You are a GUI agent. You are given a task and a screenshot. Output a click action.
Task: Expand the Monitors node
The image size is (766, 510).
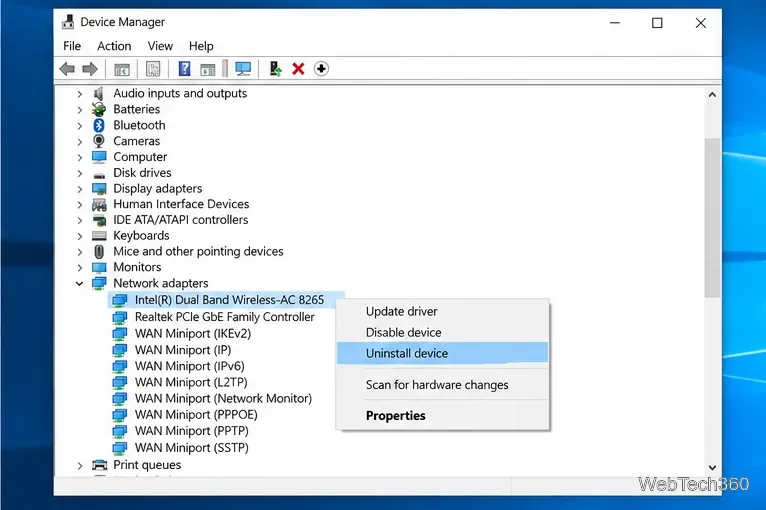[80, 268]
